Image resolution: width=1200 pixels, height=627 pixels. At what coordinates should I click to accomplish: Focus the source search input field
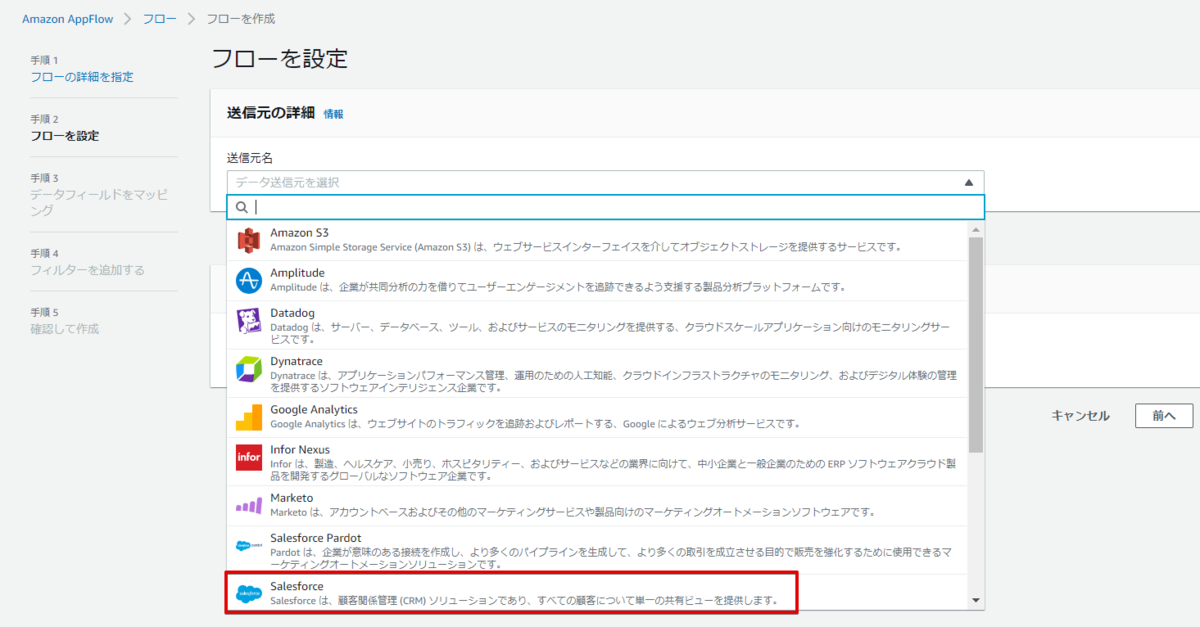pyautogui.click(x=605, y=207)
